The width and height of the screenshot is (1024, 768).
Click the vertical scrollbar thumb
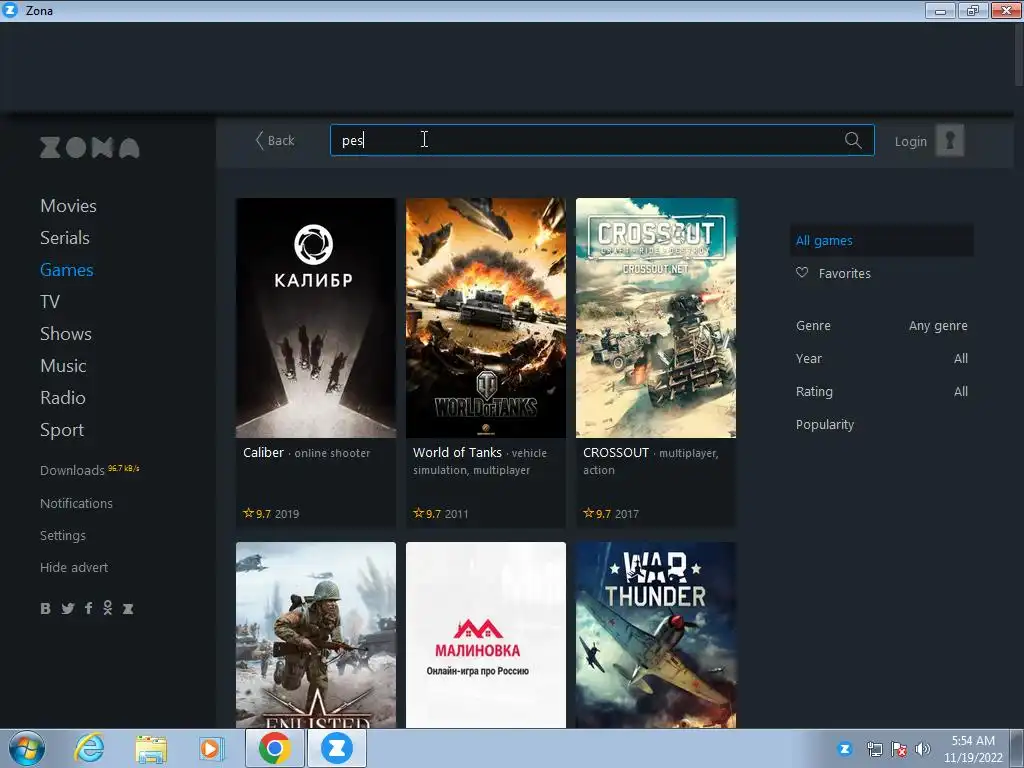1019,54
